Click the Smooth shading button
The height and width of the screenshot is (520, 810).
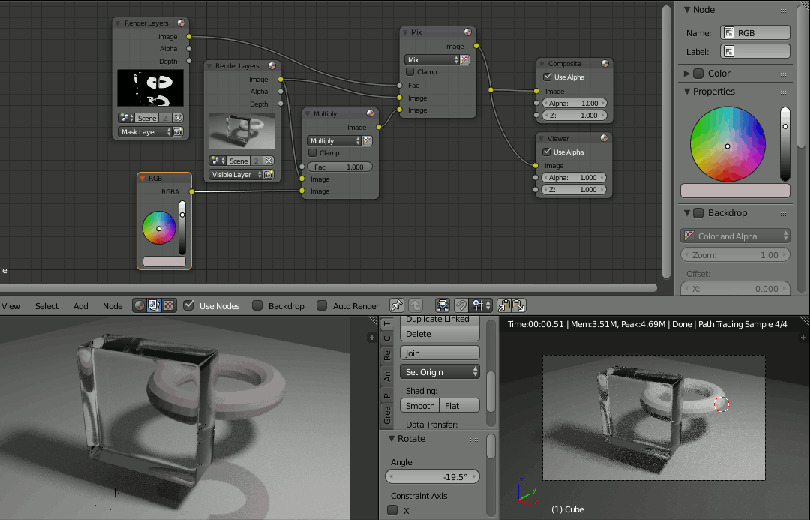pyautogui.click(x=419, y=405)
